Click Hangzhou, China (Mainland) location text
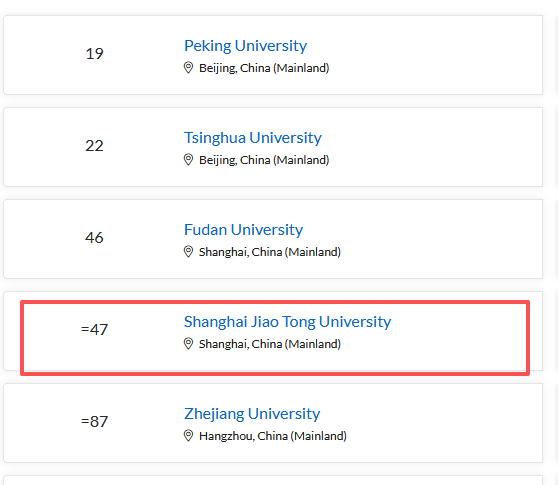The width and height of the screenshot is (558, 485). coord(273,436)
